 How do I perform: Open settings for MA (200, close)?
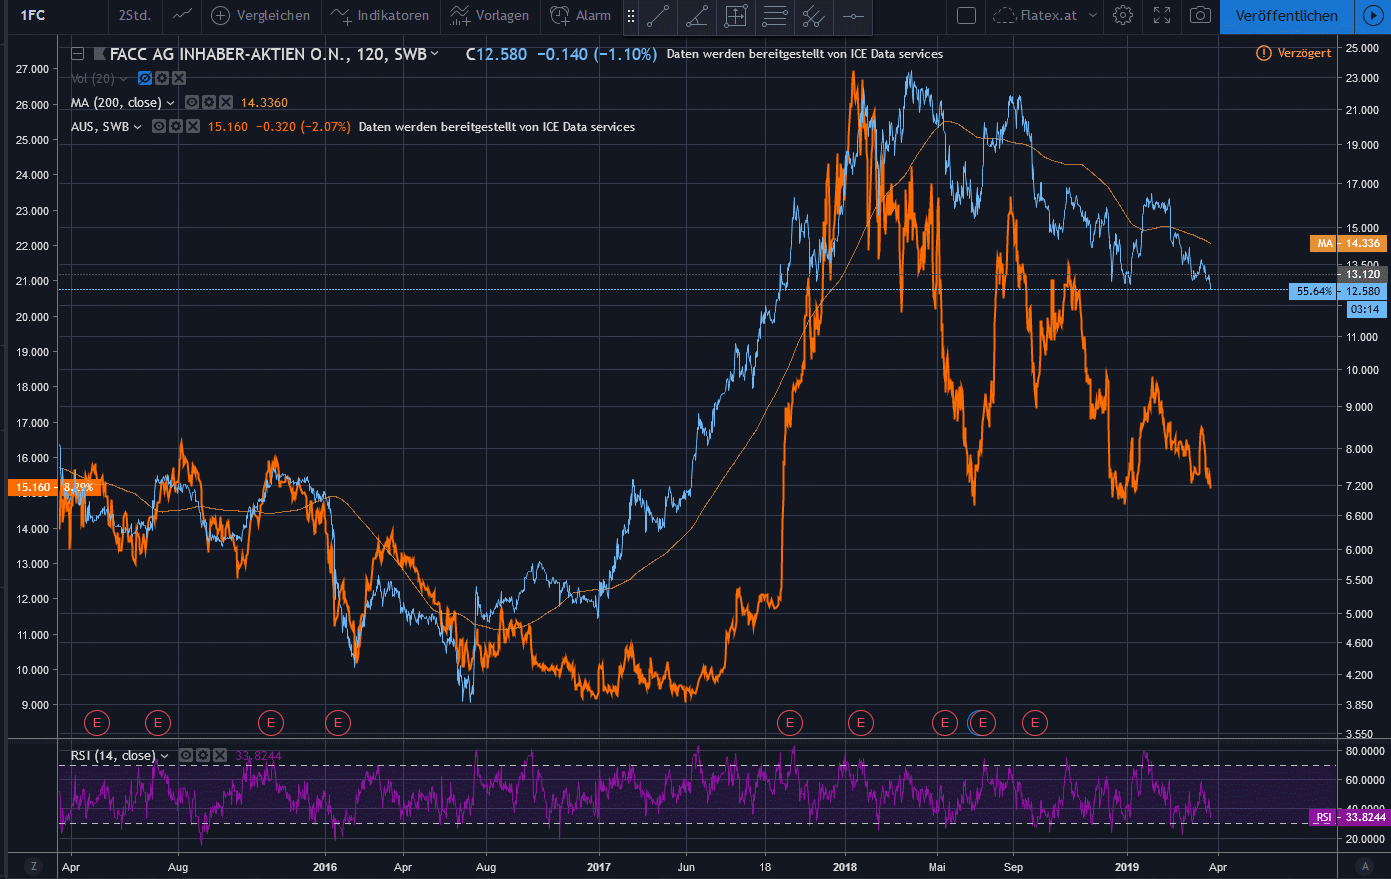(209, 102)
